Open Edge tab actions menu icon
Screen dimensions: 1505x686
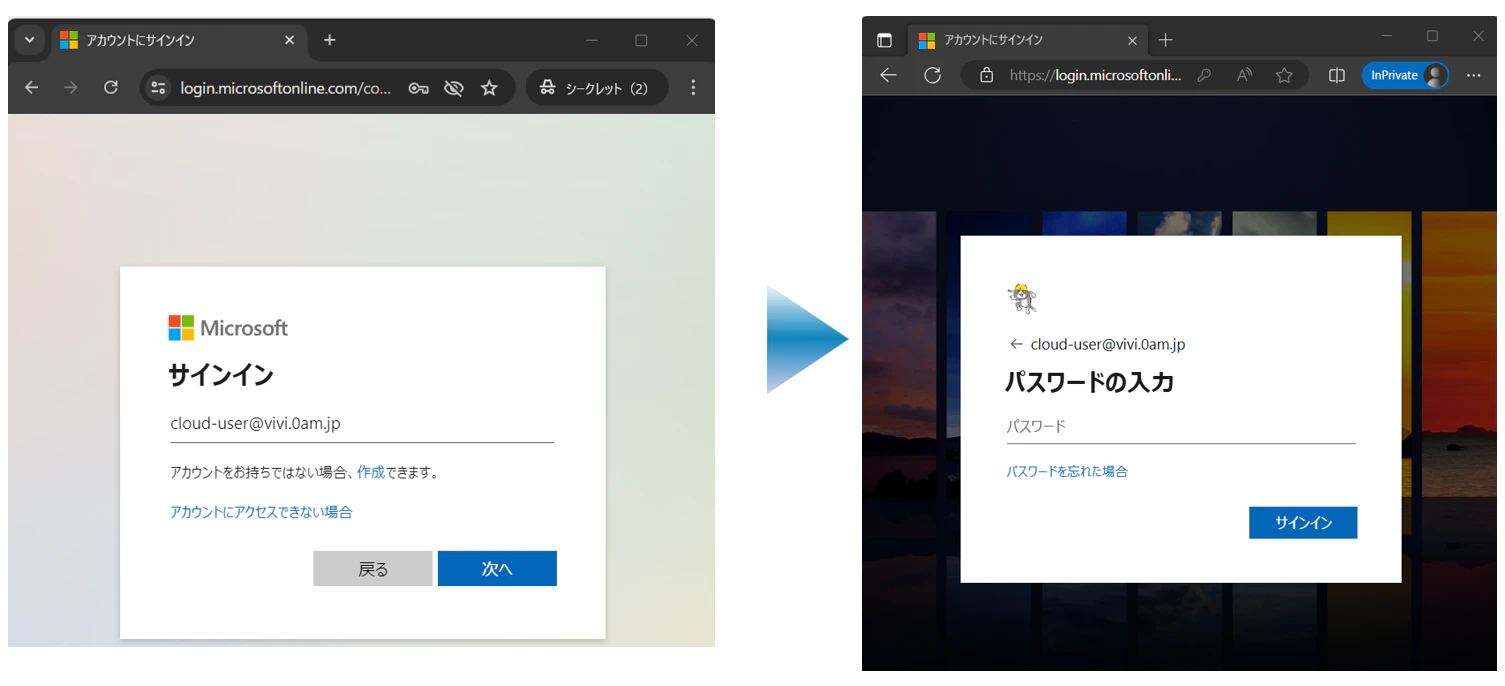tap(884, 41)
